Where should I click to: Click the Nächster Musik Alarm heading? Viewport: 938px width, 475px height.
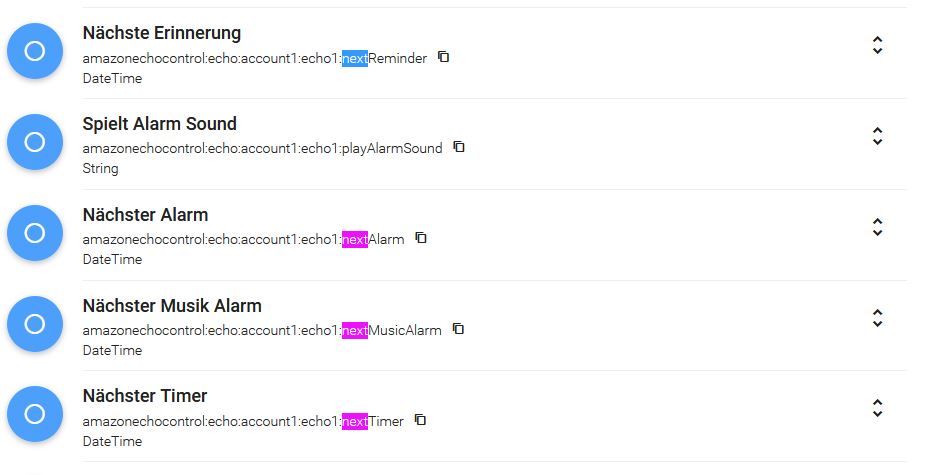[x=172, y=306]
